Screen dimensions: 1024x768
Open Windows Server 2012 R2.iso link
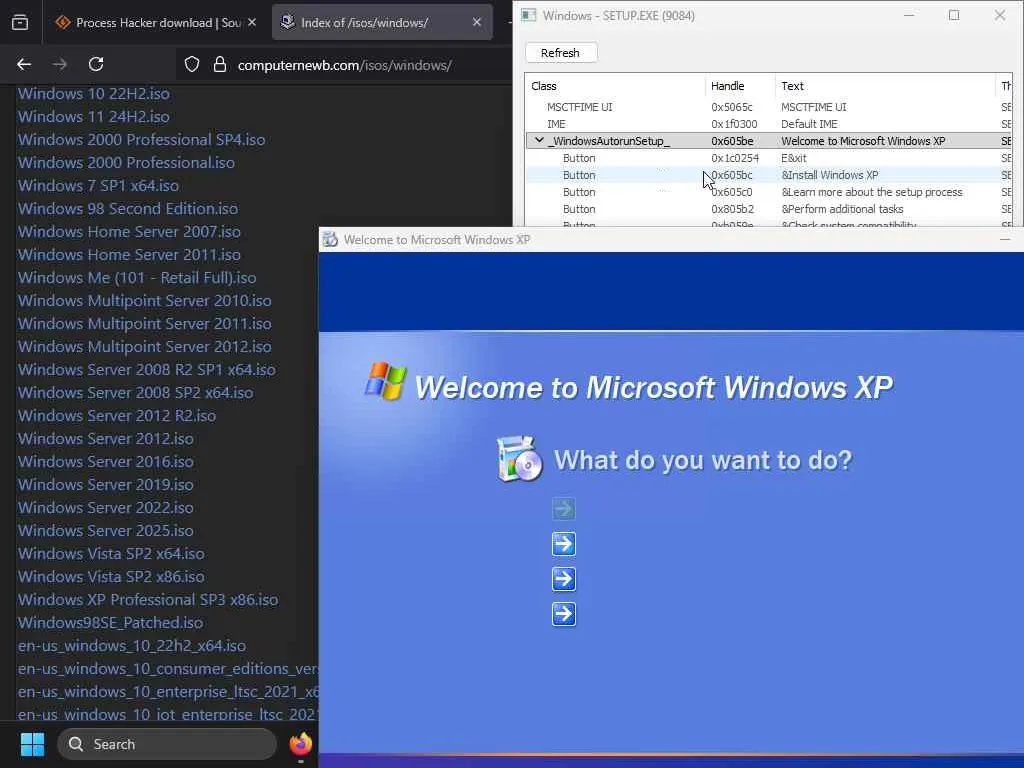tap(117, 415)
